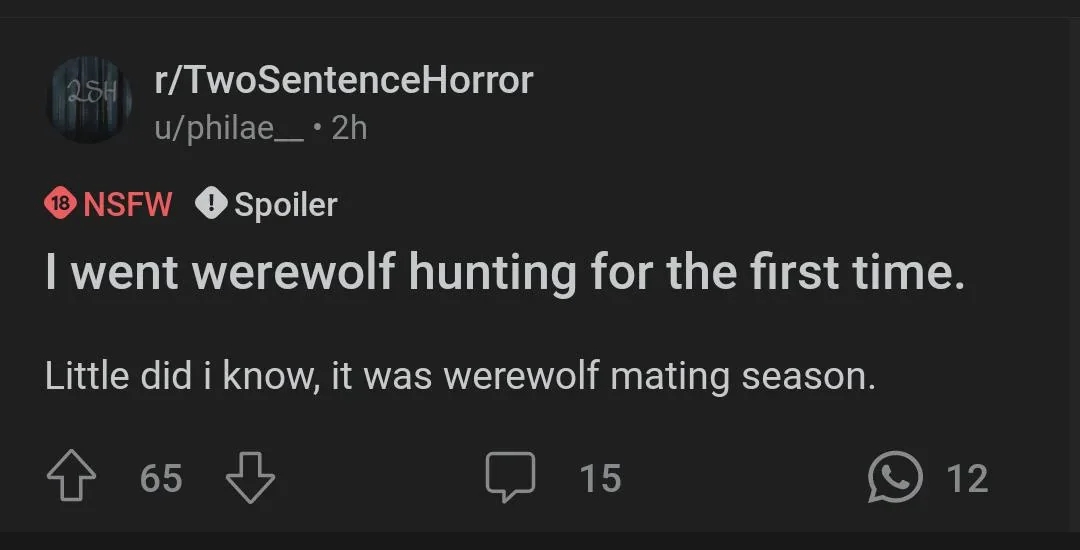
Task: Click the 2h post timestamp
Action: [349, 128]
